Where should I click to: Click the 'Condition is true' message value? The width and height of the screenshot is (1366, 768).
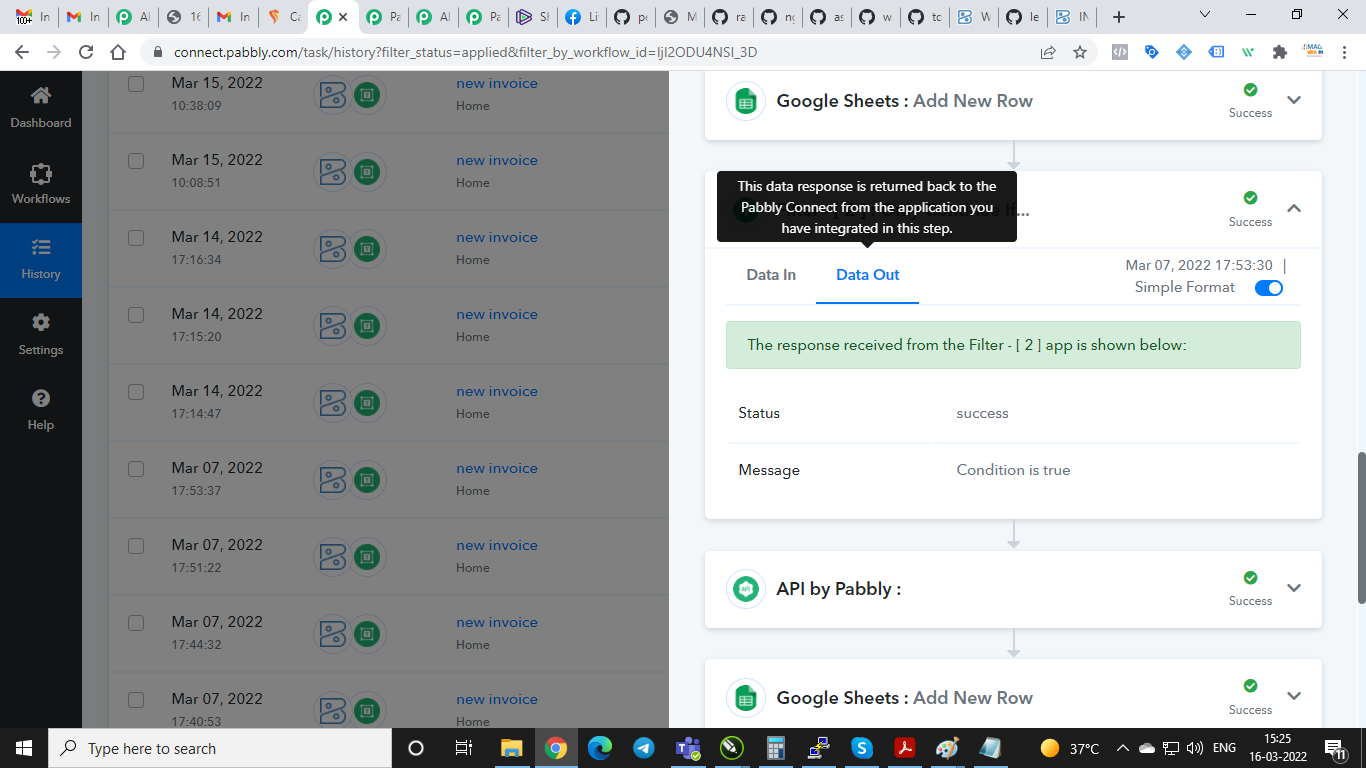pyautogui.click(x=1013, y=470)
